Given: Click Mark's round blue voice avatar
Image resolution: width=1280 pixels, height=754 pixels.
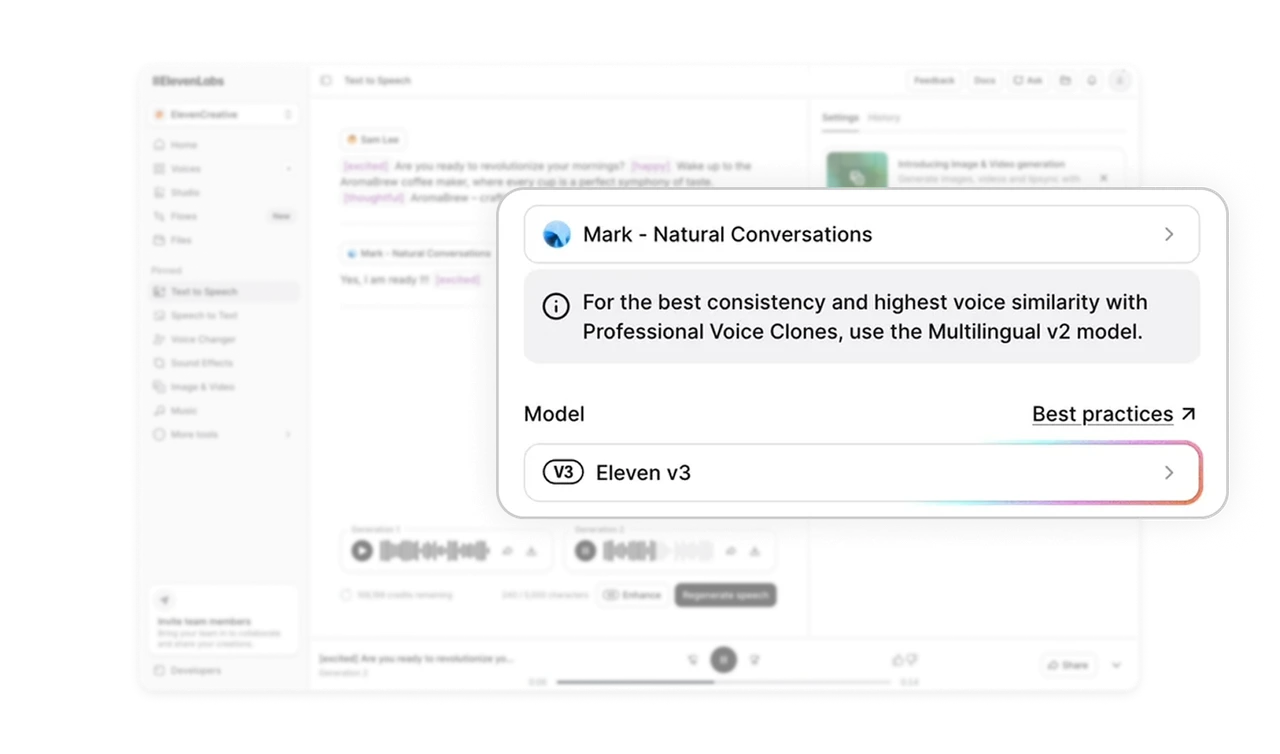Looking at the screenshot, I should pos(557,235).
